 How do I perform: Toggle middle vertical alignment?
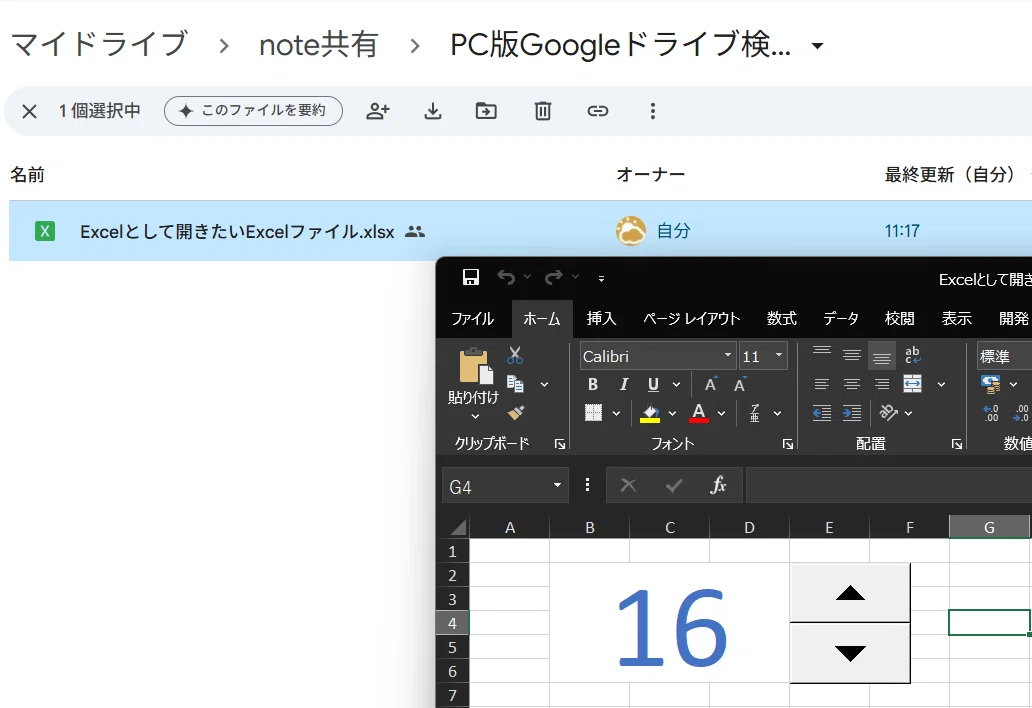(x=852, y=355)
